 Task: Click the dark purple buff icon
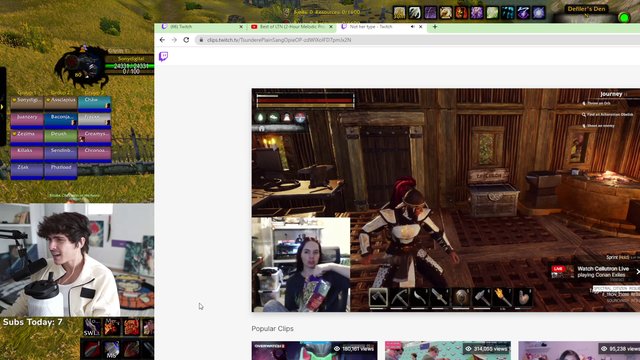tap(430, 12)
